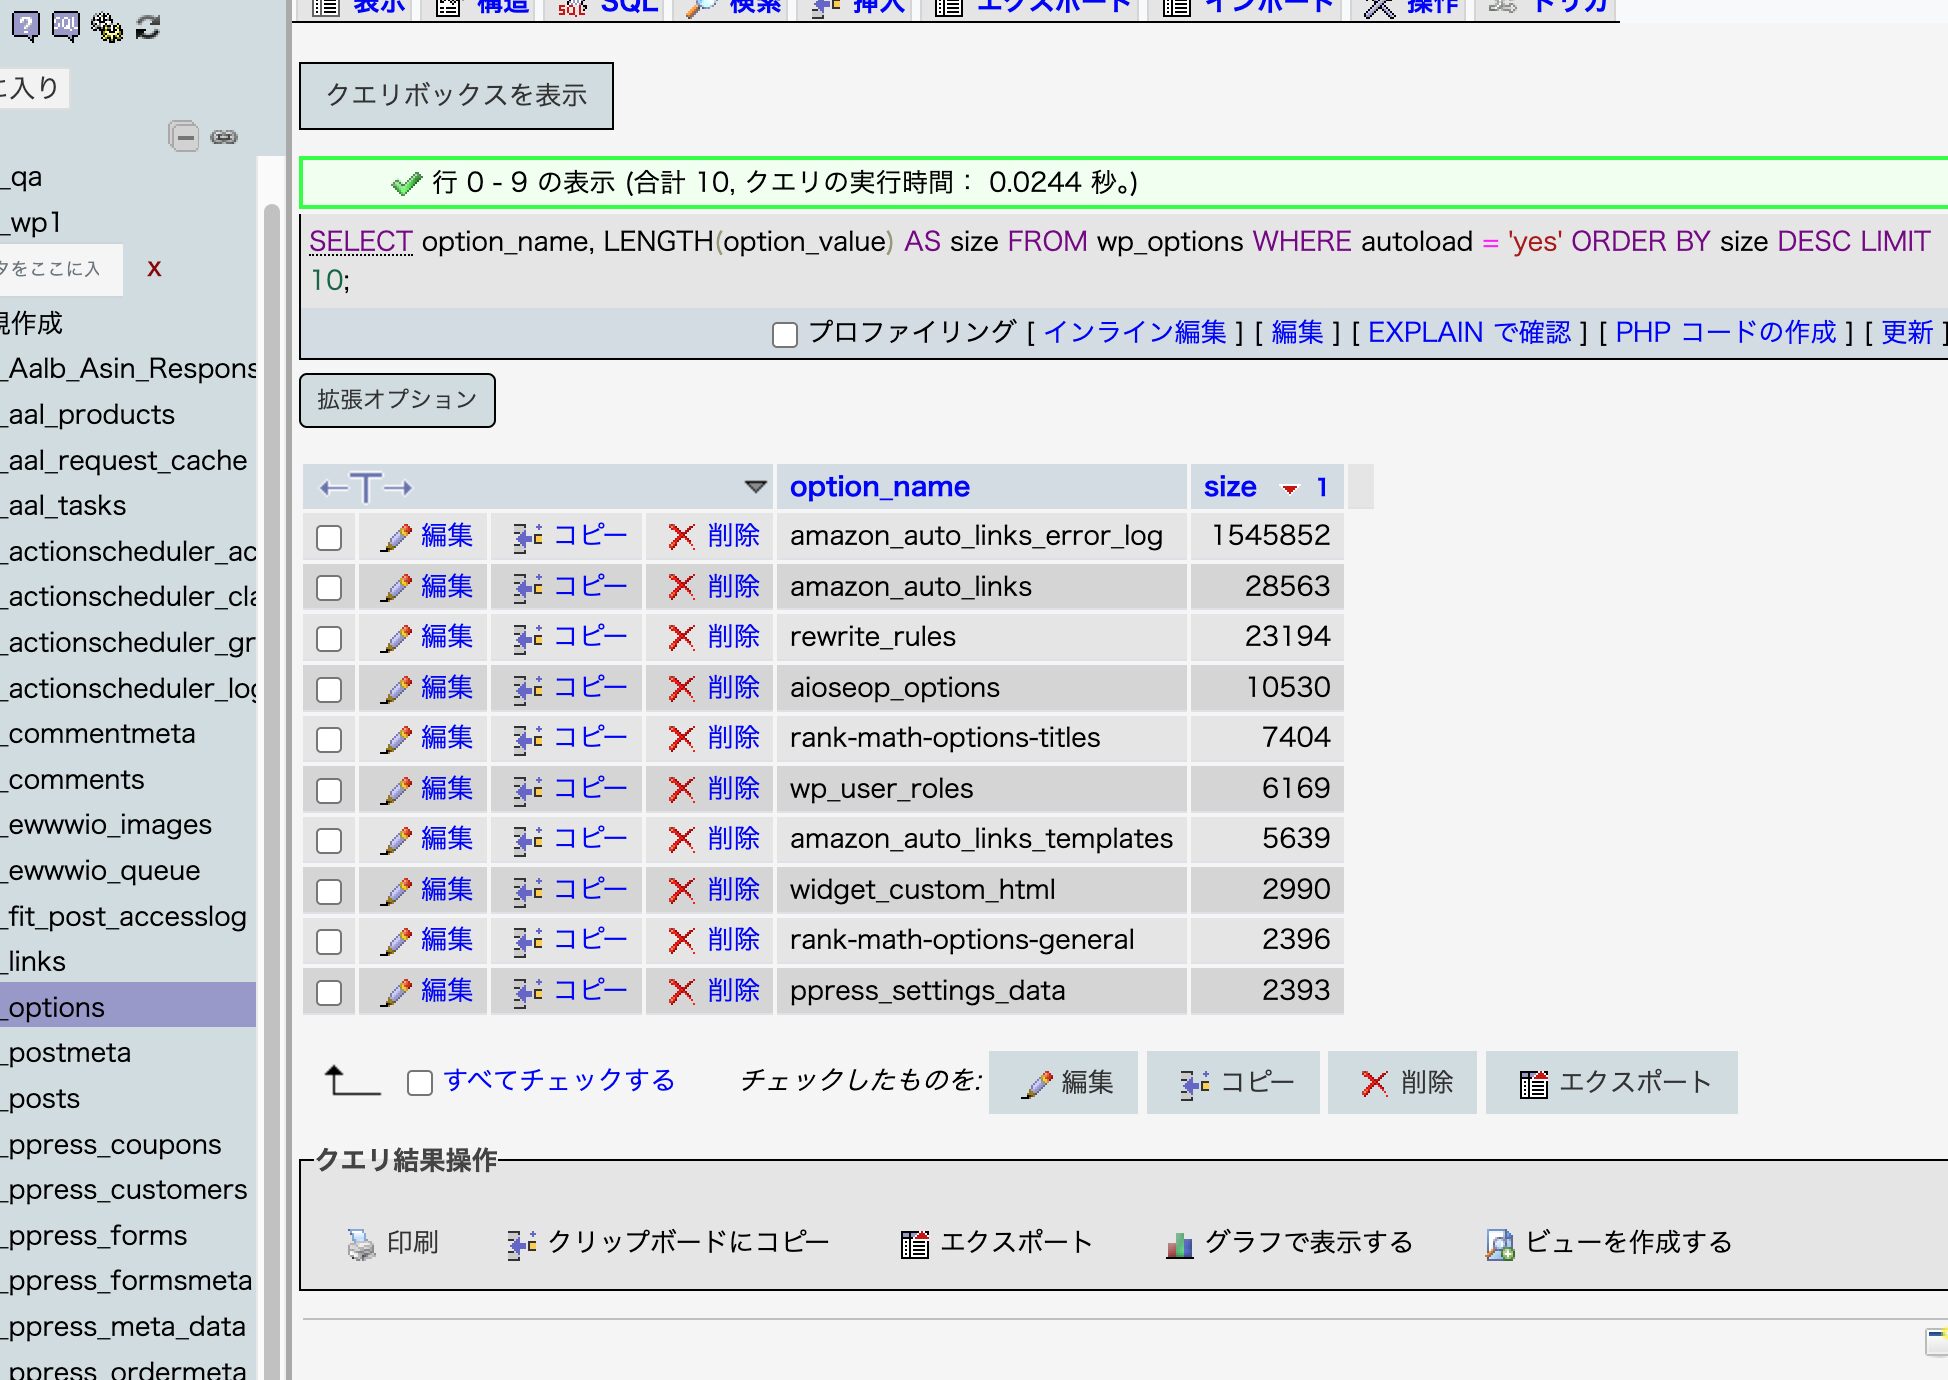Click red X delete for aioseop_options row

681,688
